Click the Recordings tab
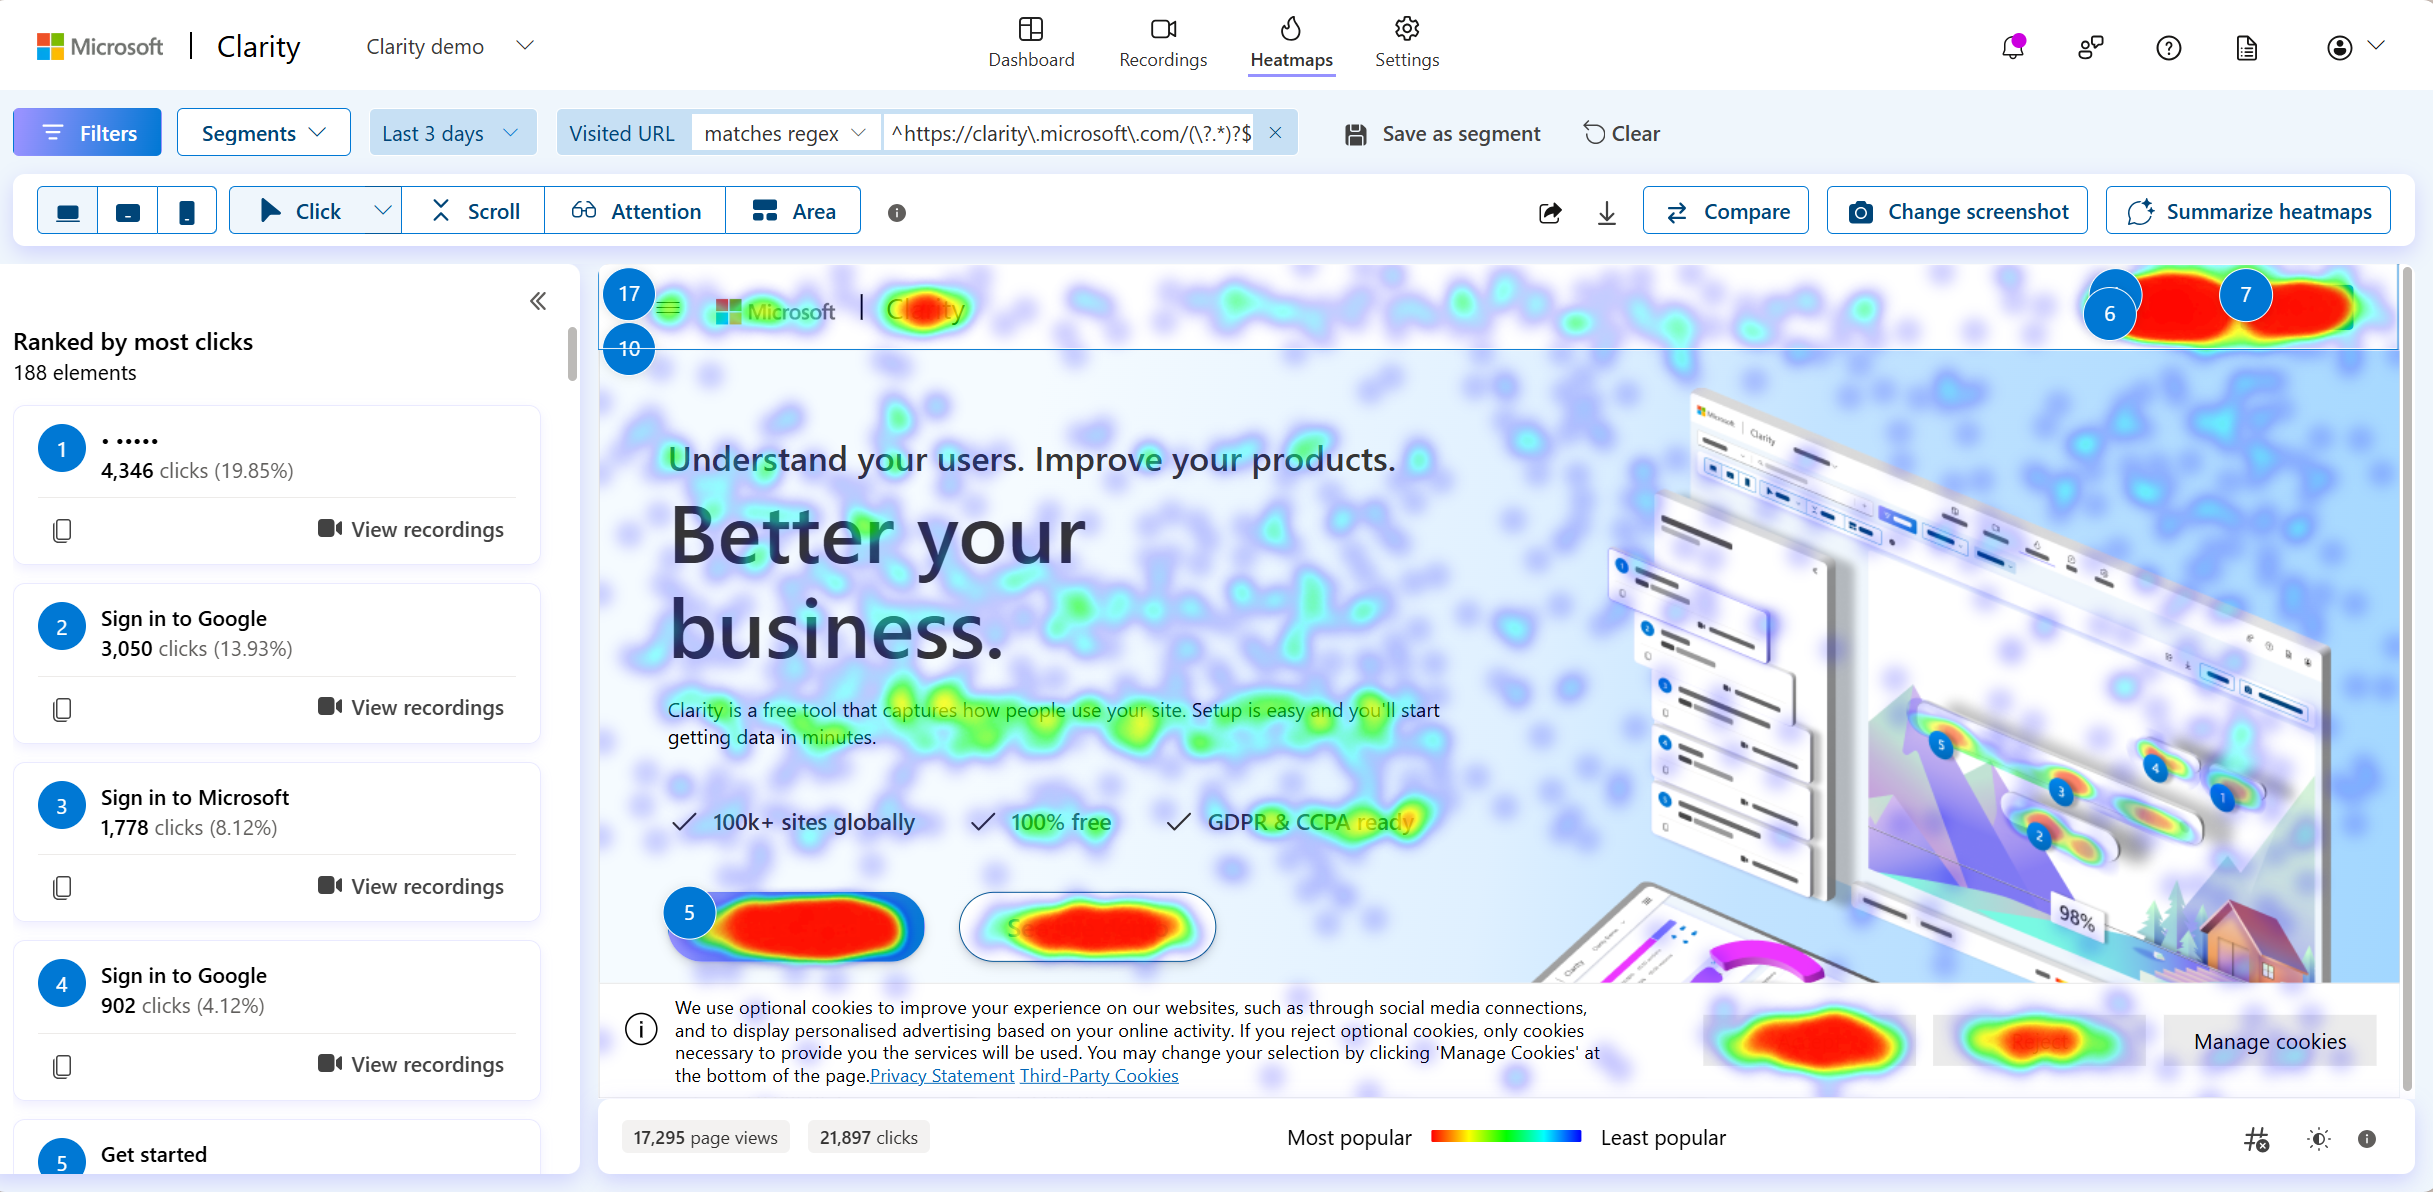The image size is (2433, 1192). click(1162, 43)
